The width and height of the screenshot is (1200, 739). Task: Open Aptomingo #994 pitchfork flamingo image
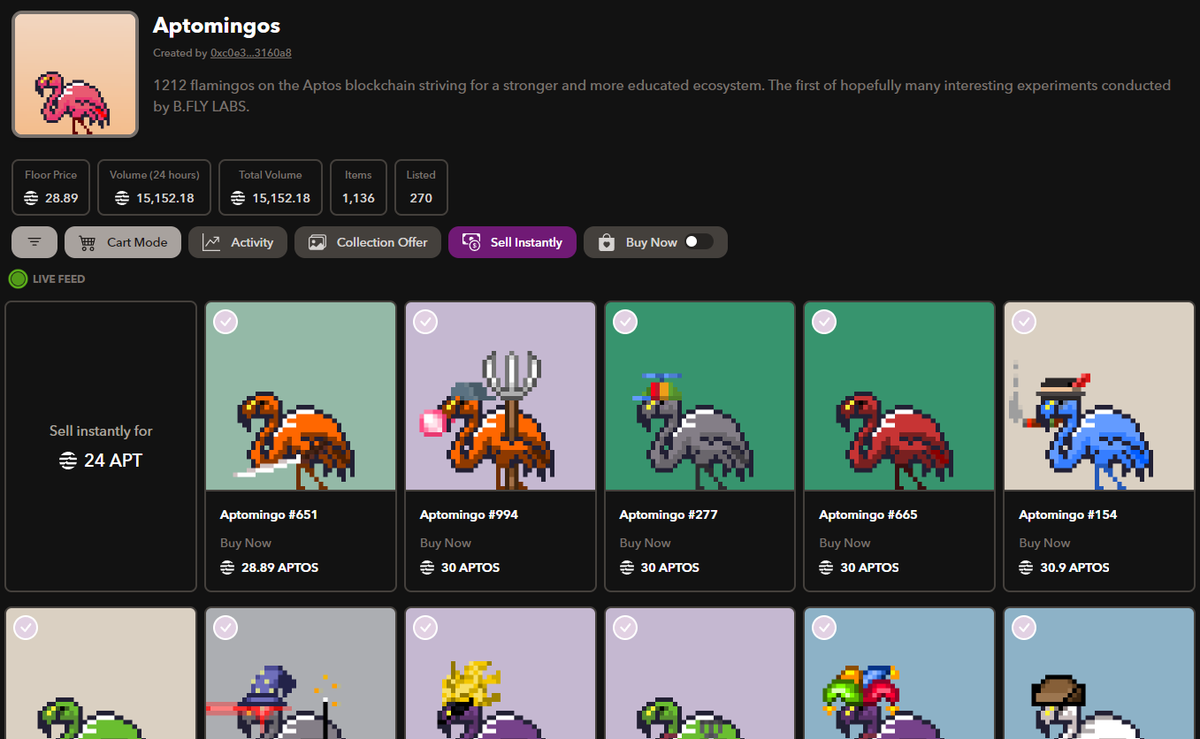[x=500, y=396]
